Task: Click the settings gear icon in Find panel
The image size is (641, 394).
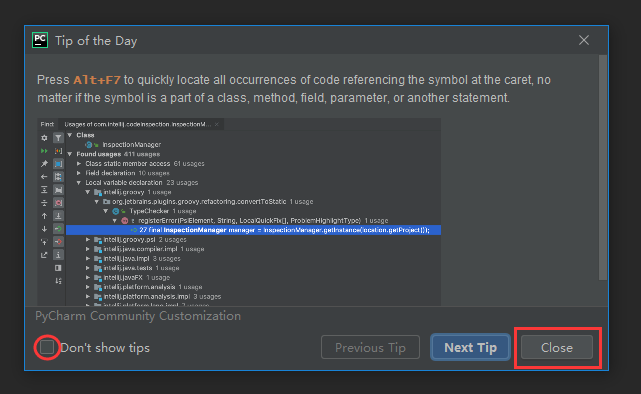Action: click(x=44, y=138)
